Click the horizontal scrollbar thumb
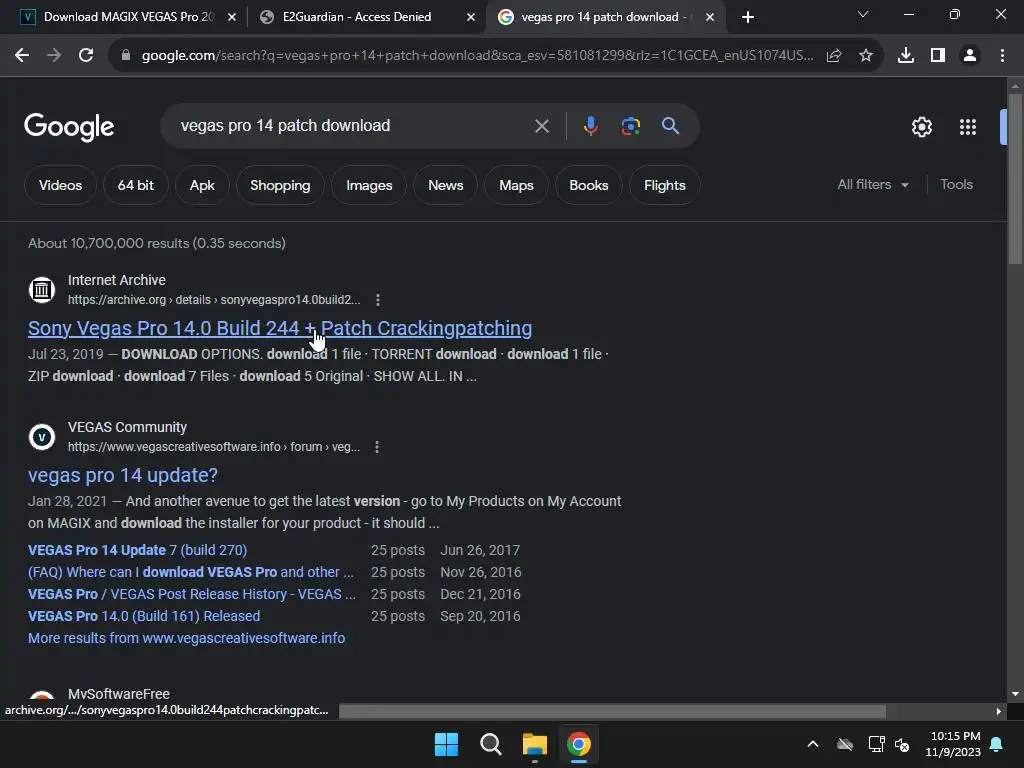The height and width of the screenshot is (768, 1024). click(612, 711)
